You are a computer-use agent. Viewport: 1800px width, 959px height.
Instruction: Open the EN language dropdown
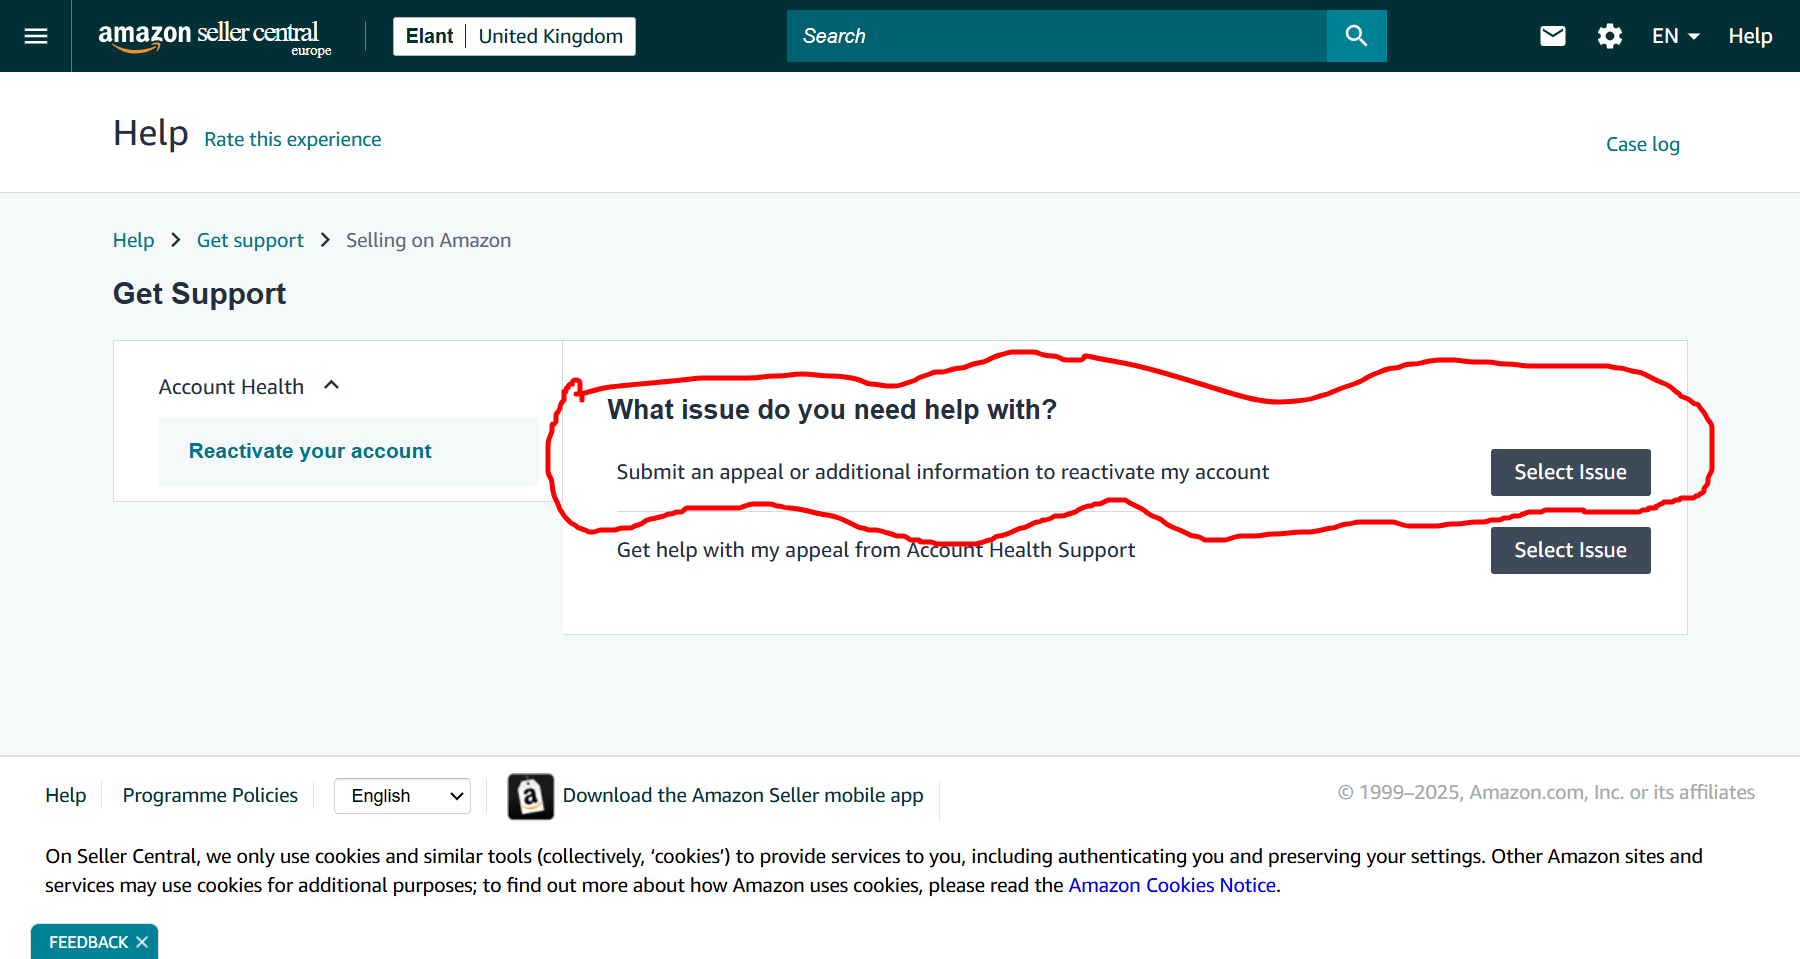[1675, 36]
